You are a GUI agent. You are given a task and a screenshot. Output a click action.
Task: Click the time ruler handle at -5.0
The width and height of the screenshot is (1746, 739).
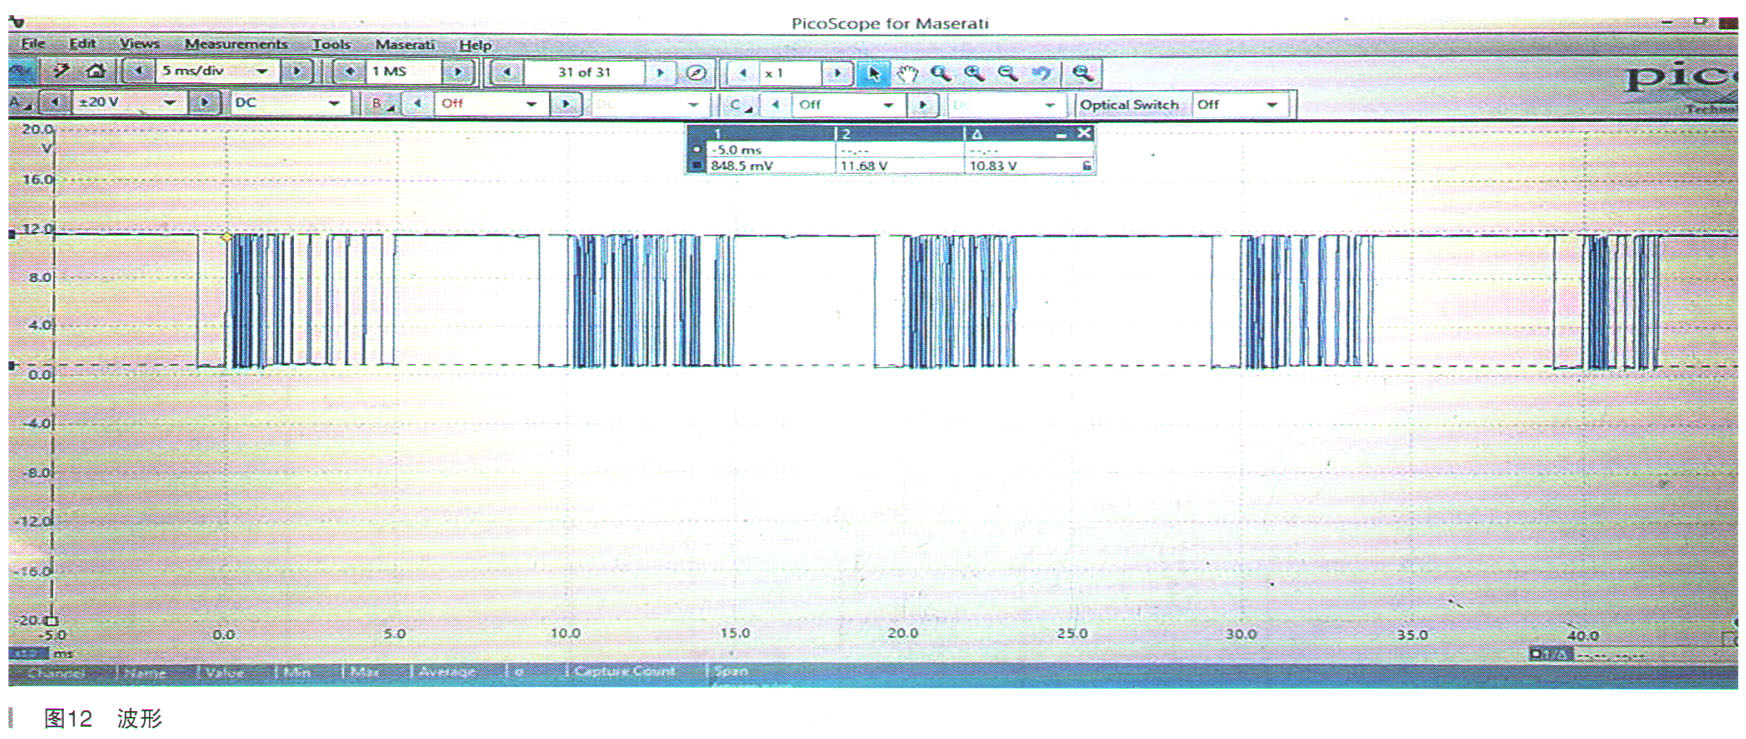pyautogui.click(x=52, y=621)
